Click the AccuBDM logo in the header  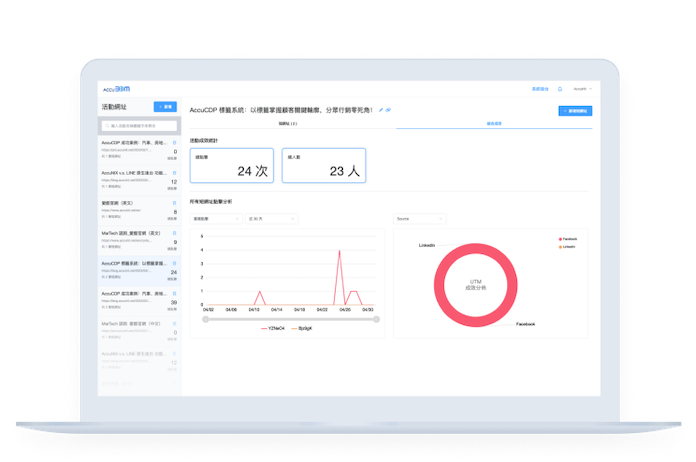tap(116, 89)
